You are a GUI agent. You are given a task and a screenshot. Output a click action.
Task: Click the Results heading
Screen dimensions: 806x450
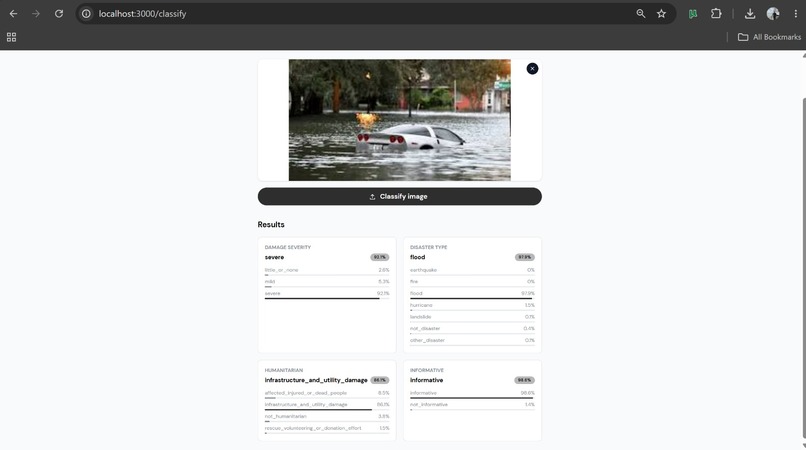click(271, 225)
